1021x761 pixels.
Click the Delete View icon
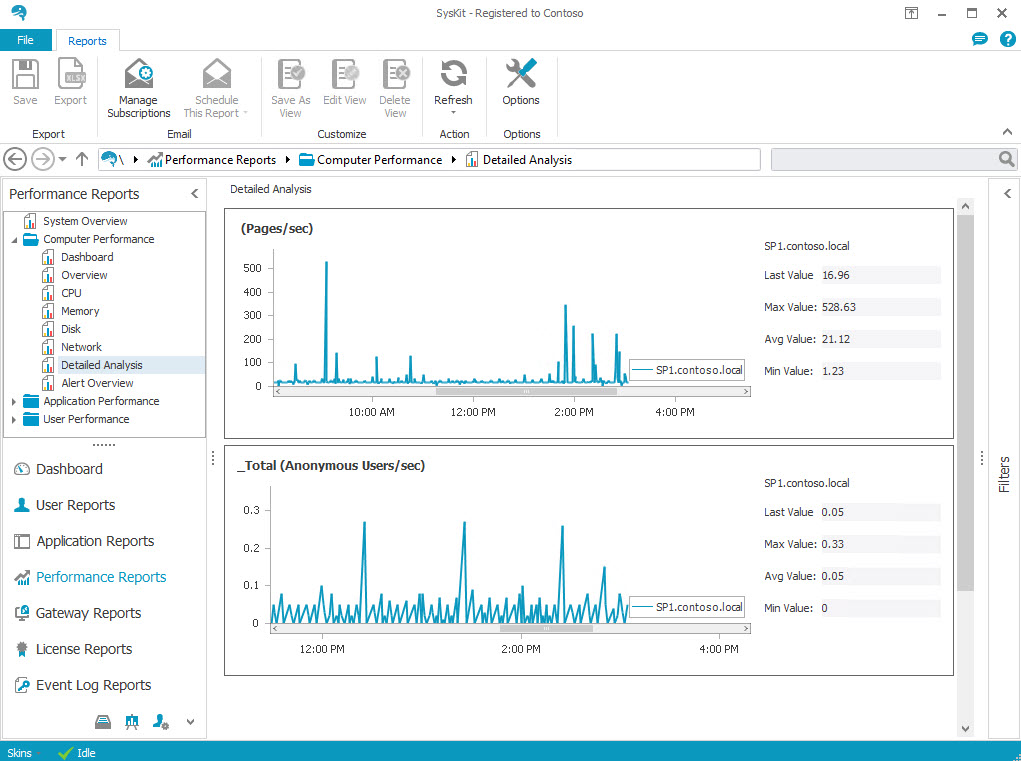point(395,74)
